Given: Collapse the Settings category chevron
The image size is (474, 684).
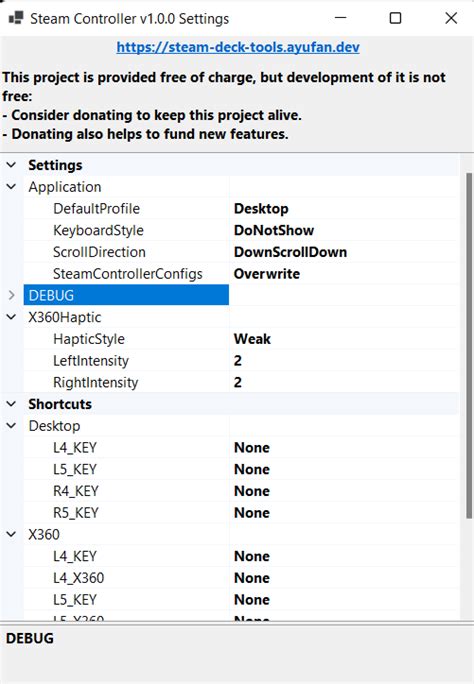Looking at the screenshot, I should pyautogui.click(x=11, y=165).
